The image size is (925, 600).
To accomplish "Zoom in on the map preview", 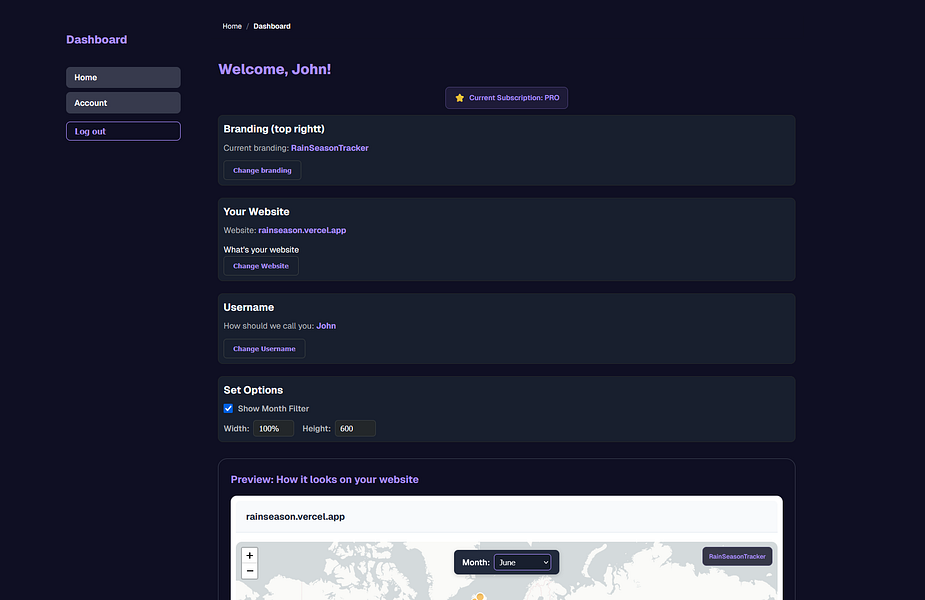I will tap(249, 554).
